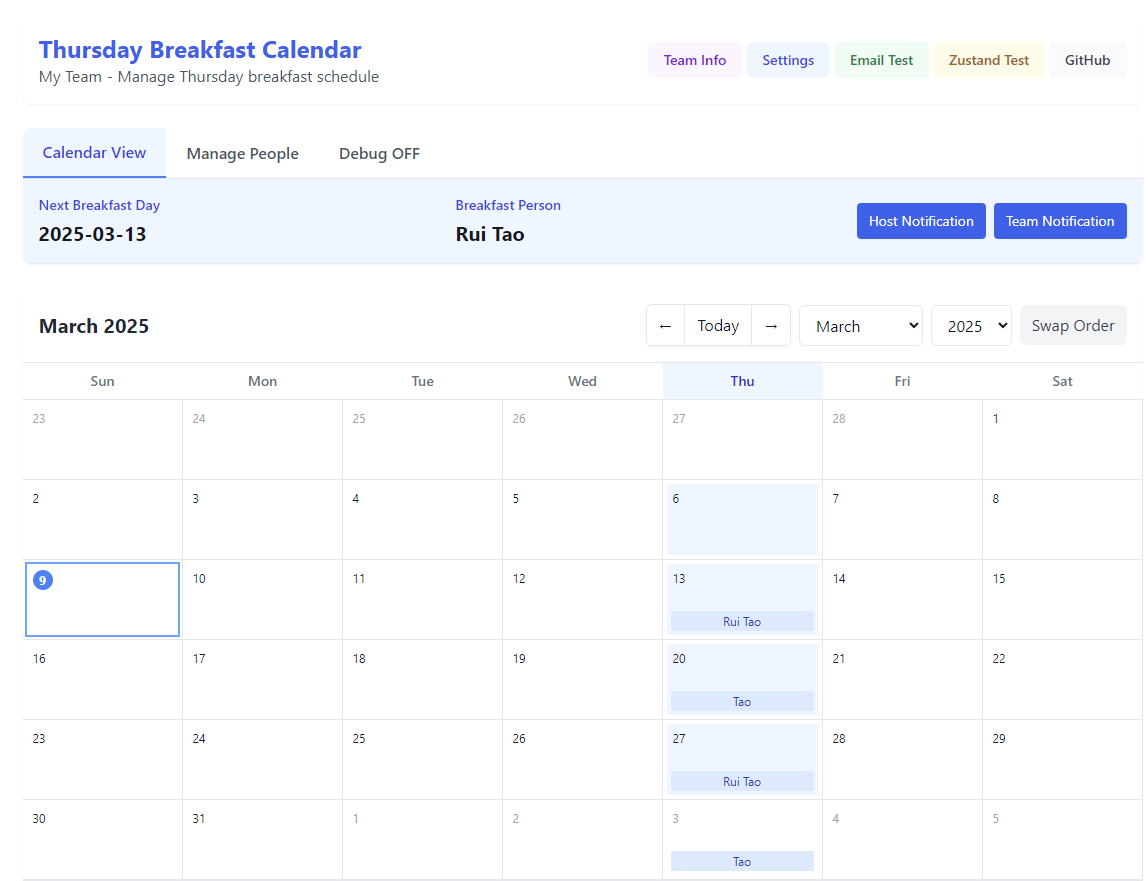
Task: Open the Manage People tab
Action: (x=242, y=154)
